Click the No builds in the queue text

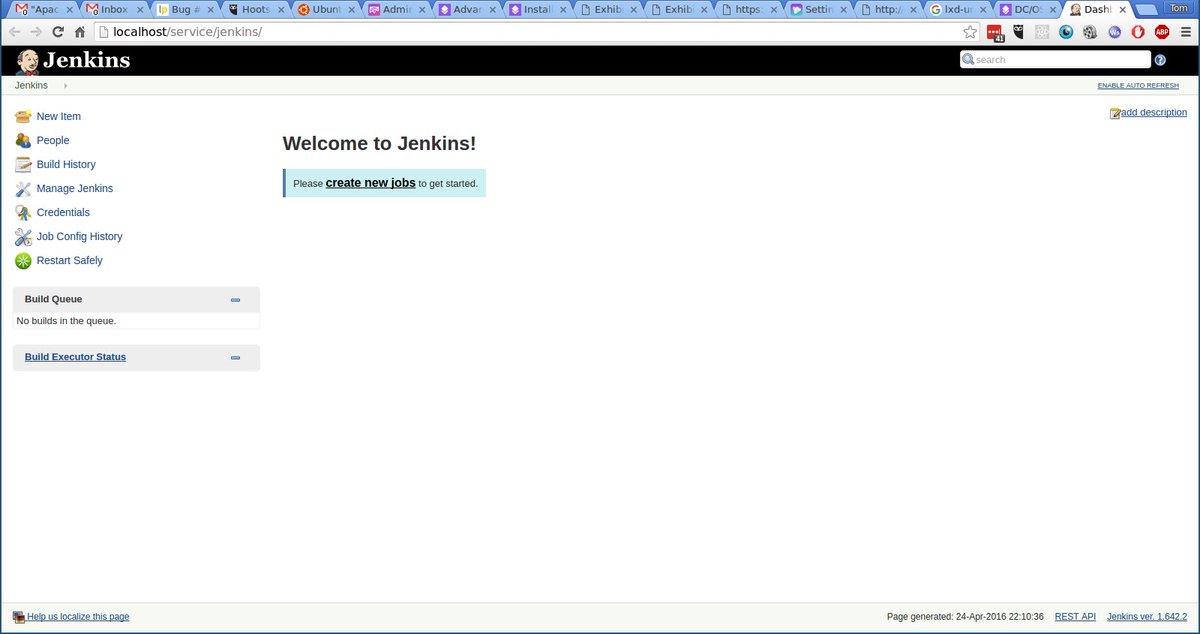click(x=67, y=321)
